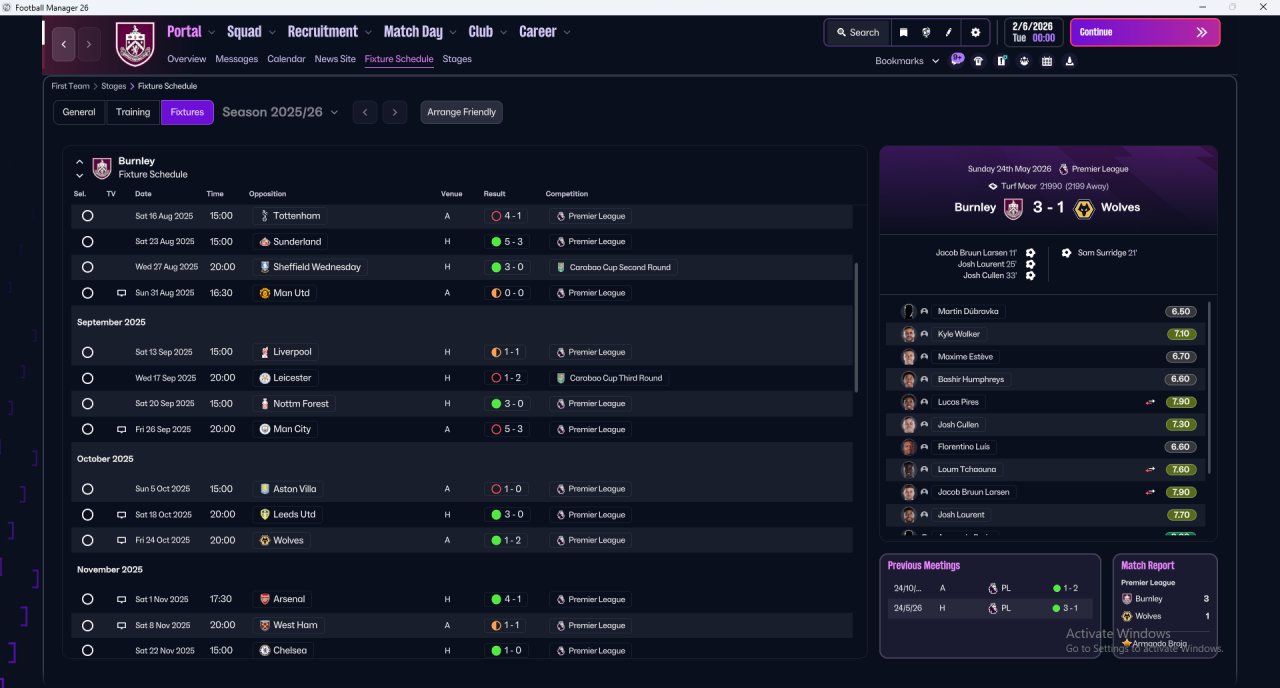Click the TV icon on the Man City row
This screenshot has height=688, width=1280.
pos(121,429)
